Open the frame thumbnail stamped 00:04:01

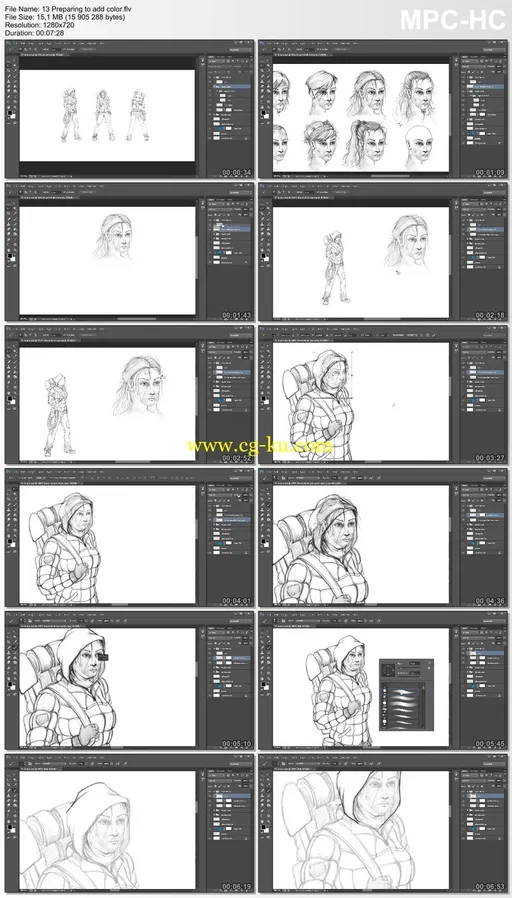tap(129, 538)
